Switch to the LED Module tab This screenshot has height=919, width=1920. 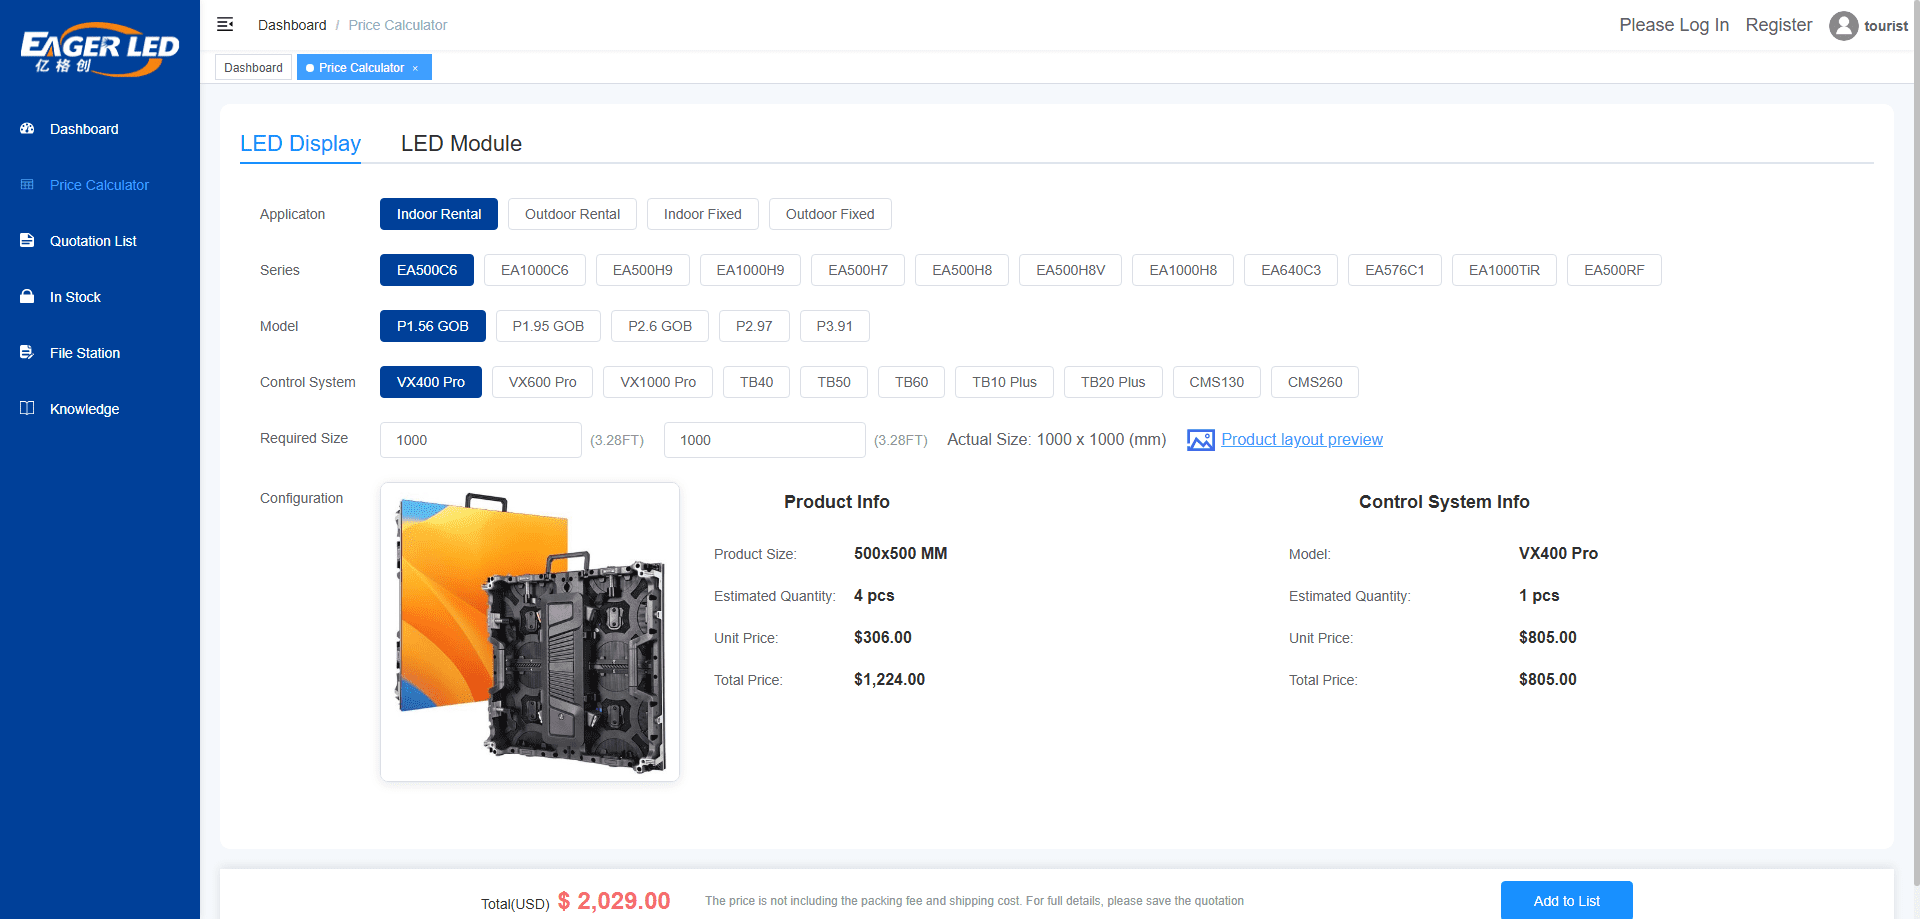(x=461, y=144)
